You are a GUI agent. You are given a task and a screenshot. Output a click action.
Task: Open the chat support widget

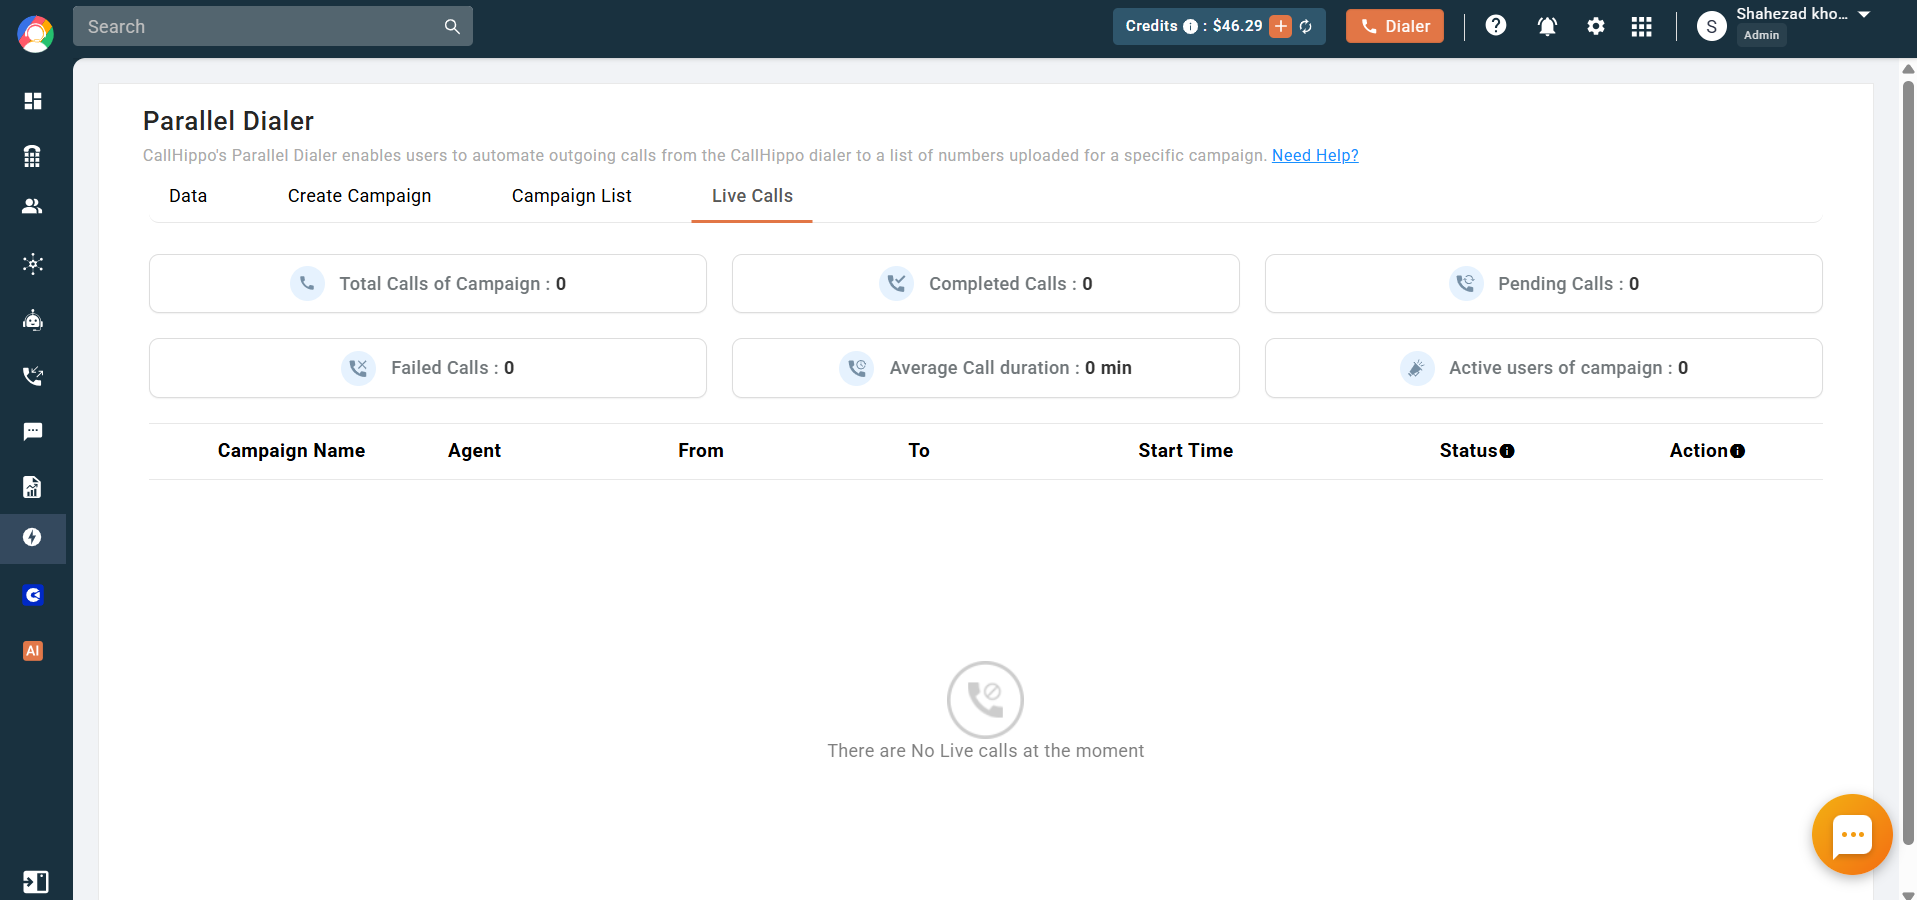tap(1852, 835)
